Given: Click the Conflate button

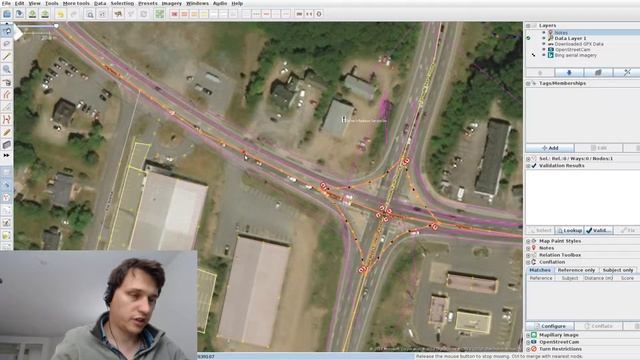Looking at the screenshot, I should click(x=598, y=326).
